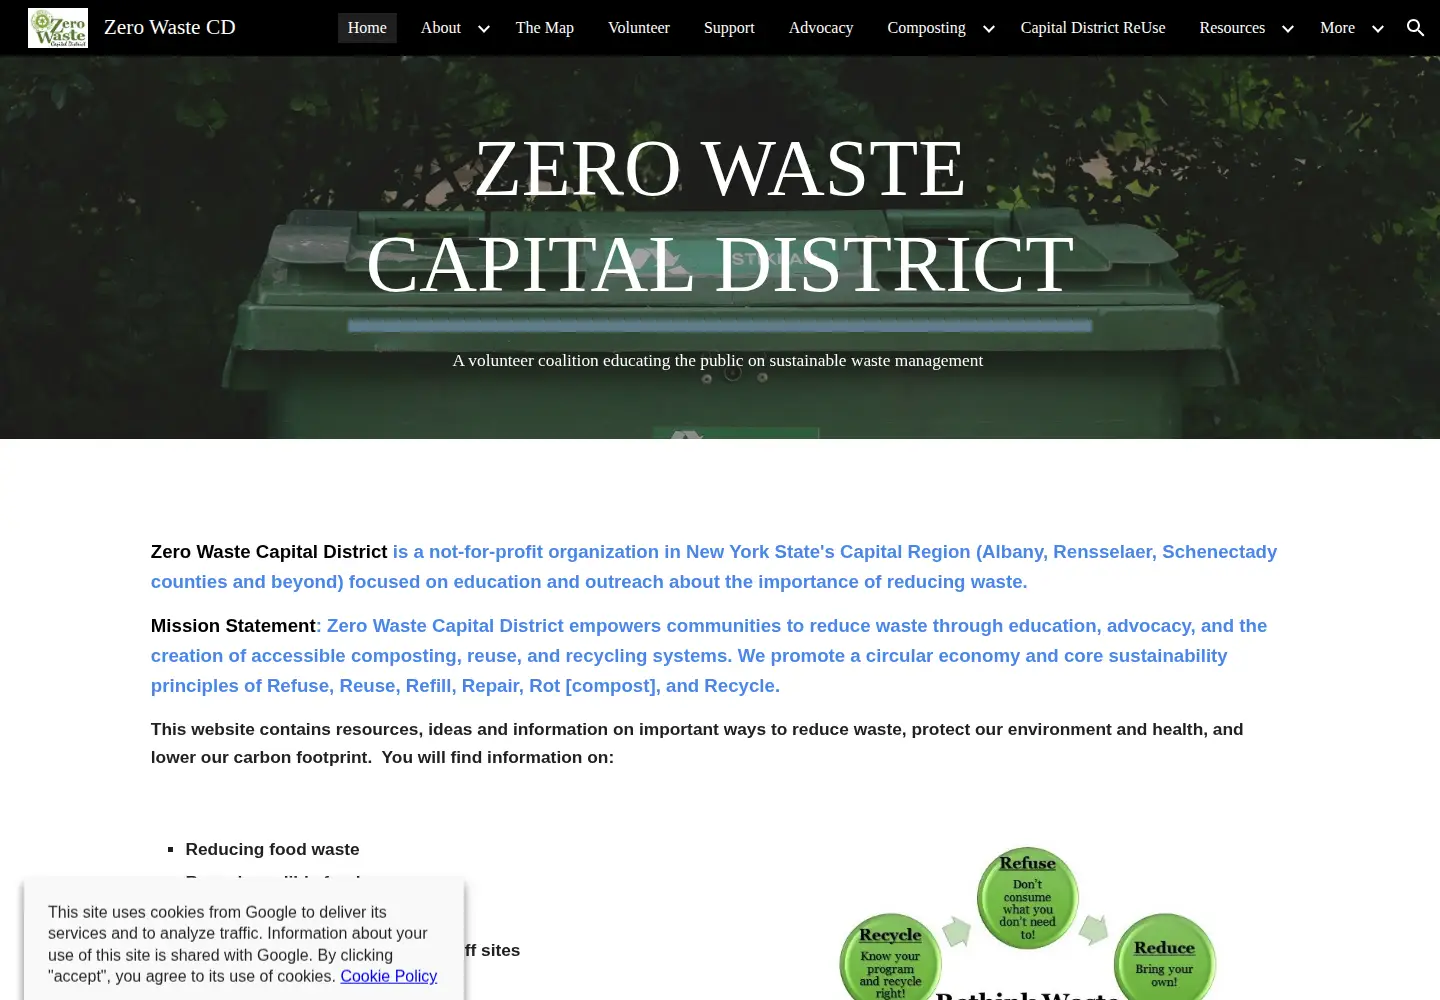The height and width of the screenshot is (1000, 1440).
Task: Click the bold 'Zero Waste Capital District' text
Action: [x=269, y=552]
